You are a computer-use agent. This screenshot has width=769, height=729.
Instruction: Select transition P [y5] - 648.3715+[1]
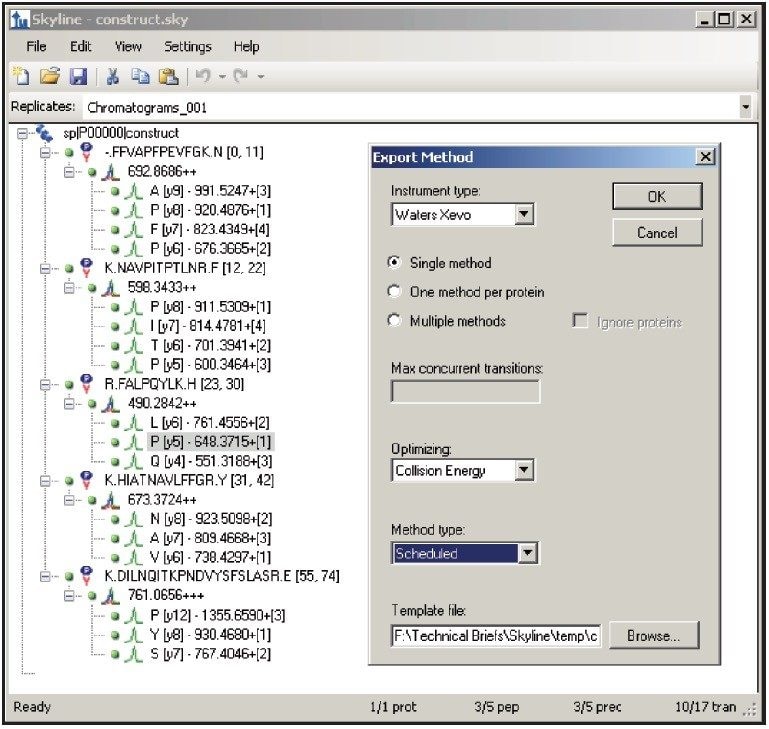pos(210,442)
